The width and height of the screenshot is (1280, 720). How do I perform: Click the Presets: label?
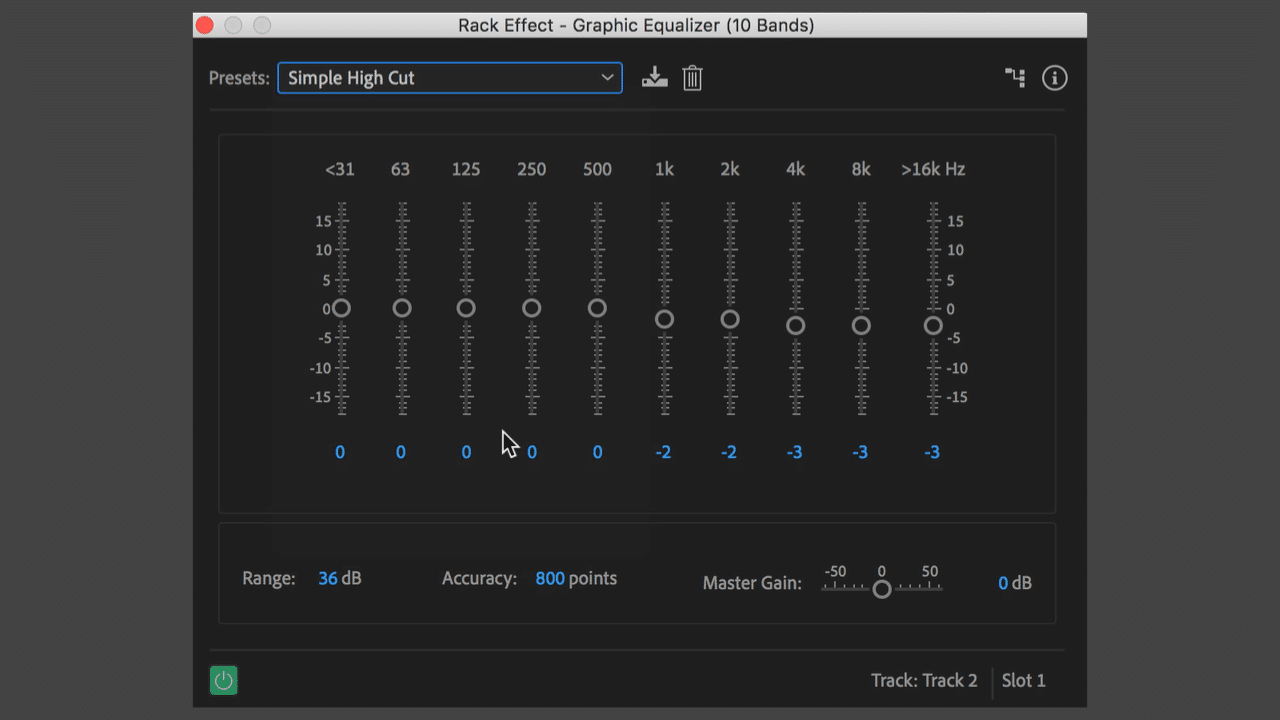pos(239,78)
